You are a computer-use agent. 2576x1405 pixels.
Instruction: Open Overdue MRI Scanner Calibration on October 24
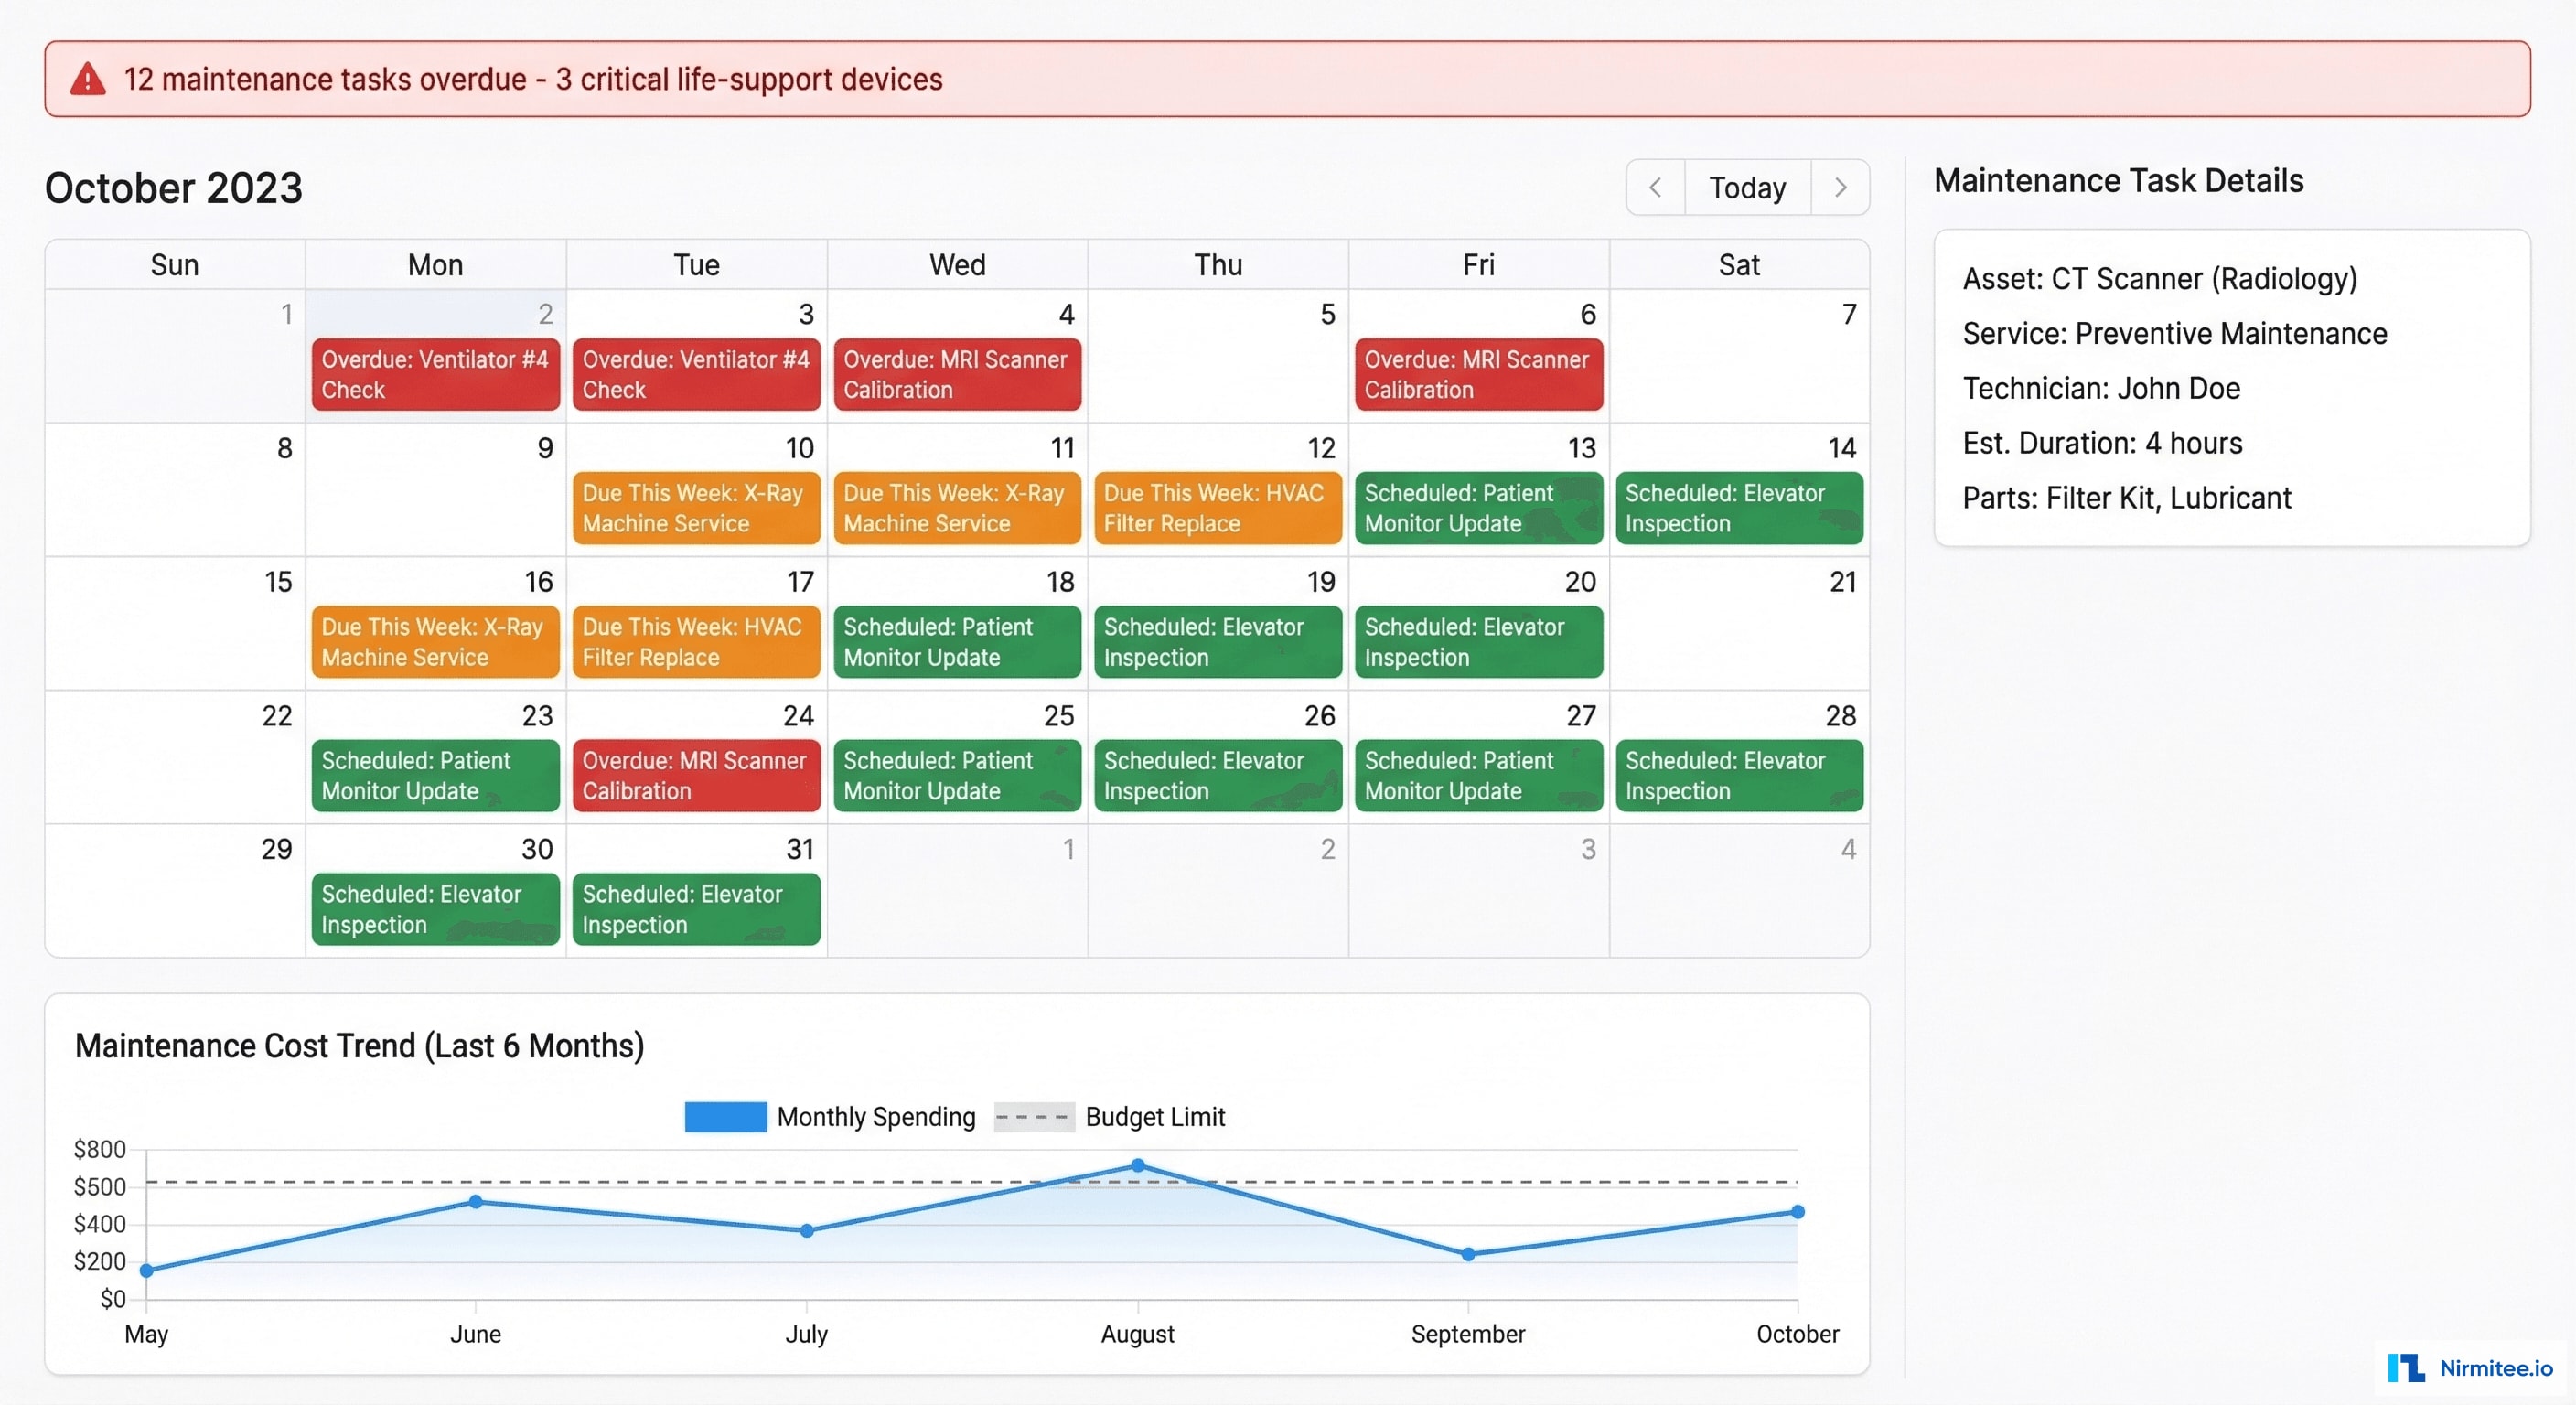[696, 776]
